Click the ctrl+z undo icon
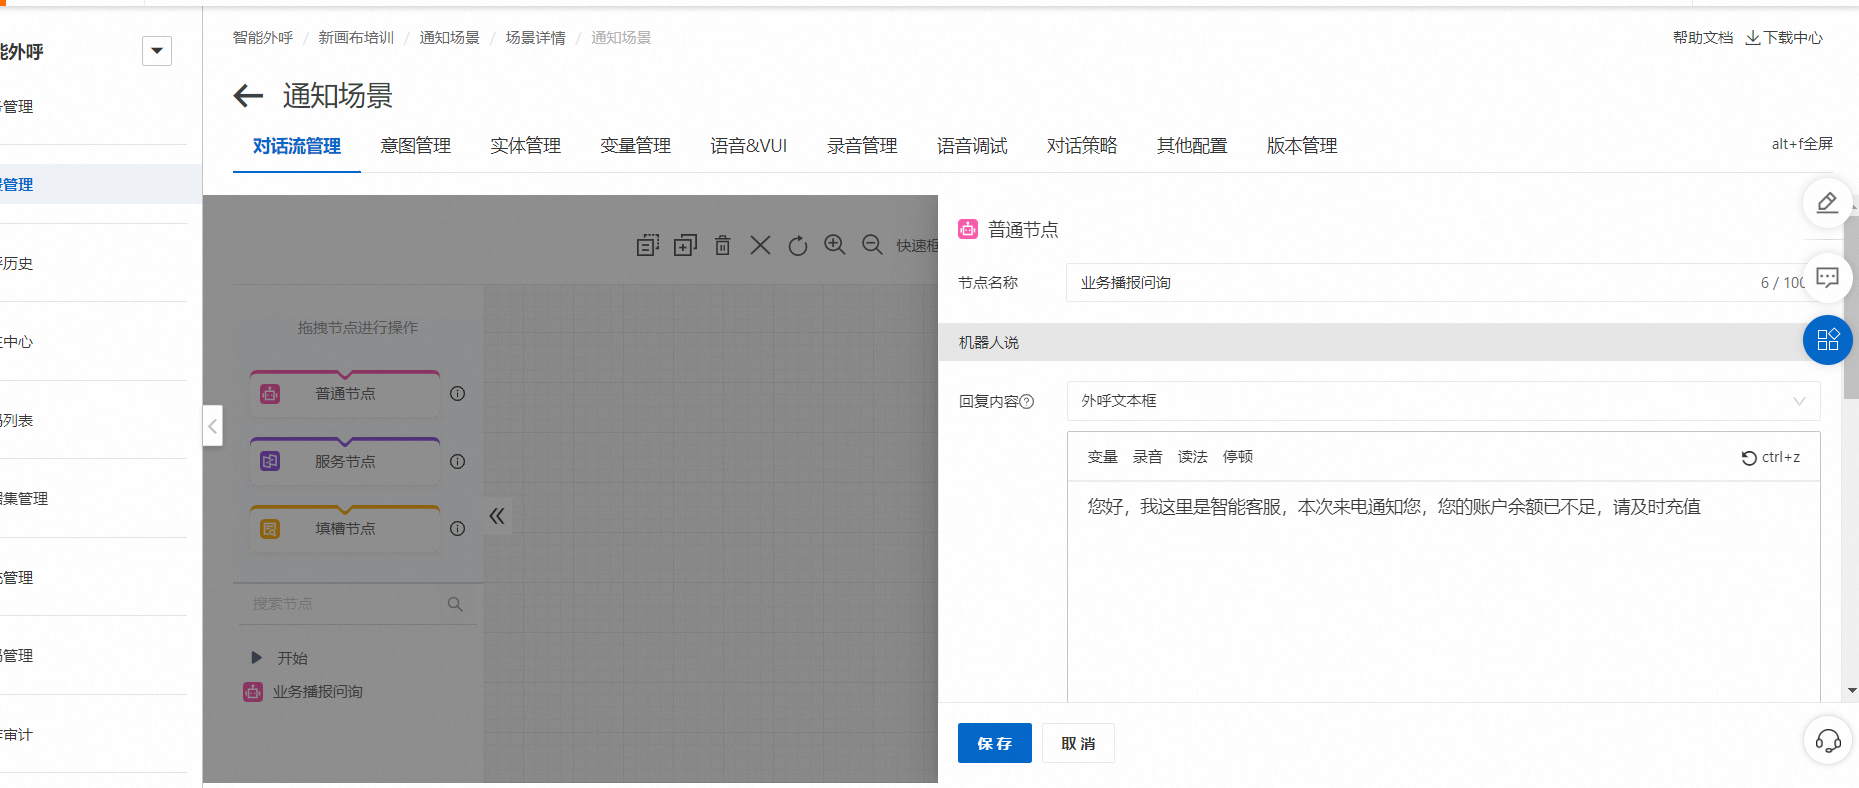Viewport: 1859px width, 788px height. coord(1749,458)
